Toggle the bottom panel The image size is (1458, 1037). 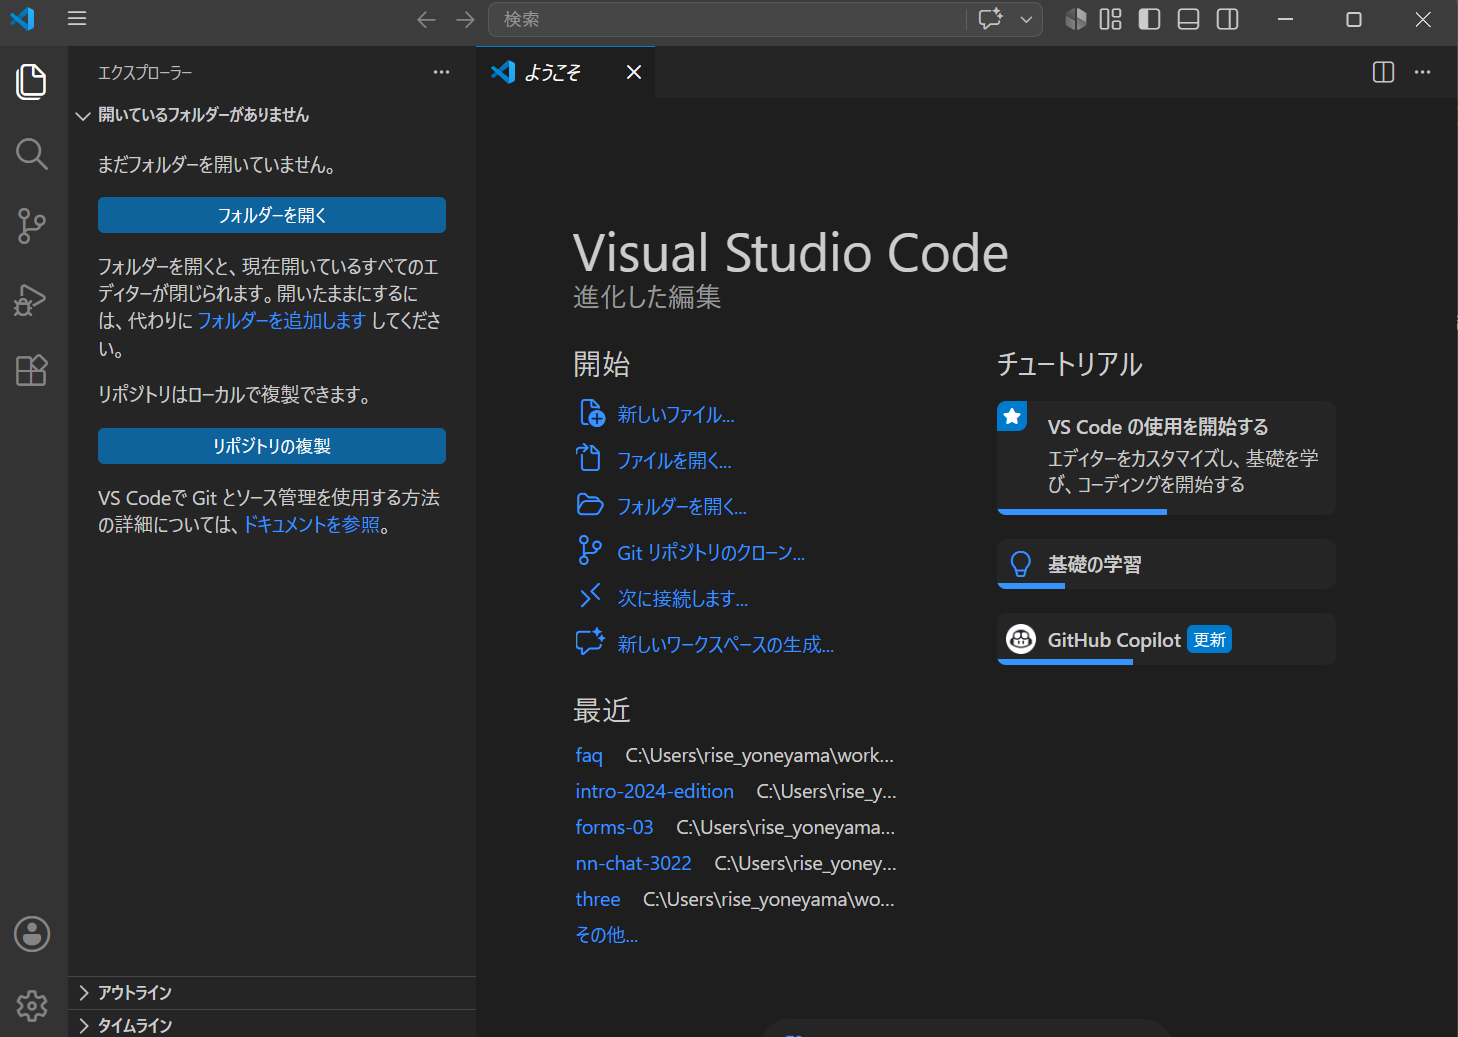tap(1189, 19)
